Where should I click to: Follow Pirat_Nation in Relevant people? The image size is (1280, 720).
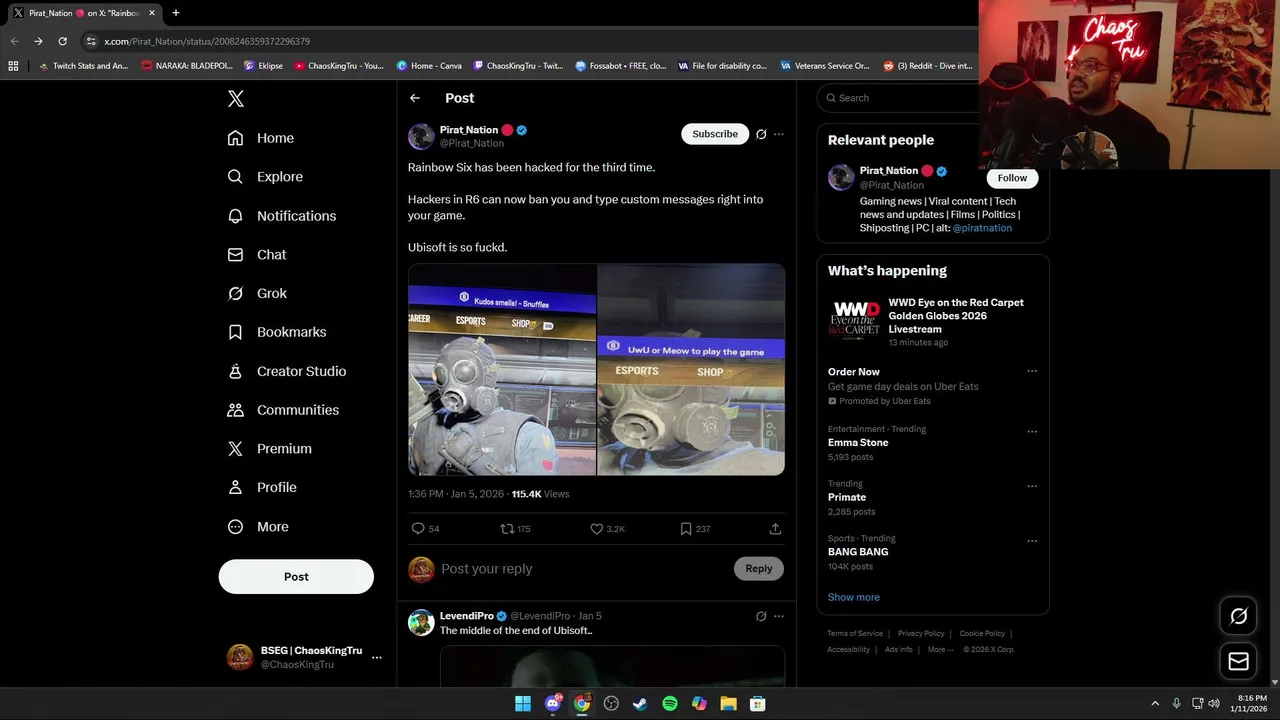(x=1012, y=178)
